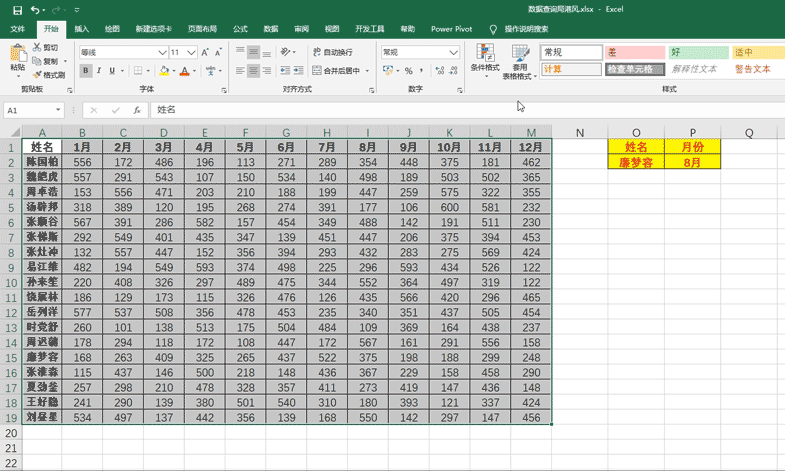Viewport: 785px width, 471px height.
Task: Apply the Warning Text (警告文本) style
Action: click(752, 69)
